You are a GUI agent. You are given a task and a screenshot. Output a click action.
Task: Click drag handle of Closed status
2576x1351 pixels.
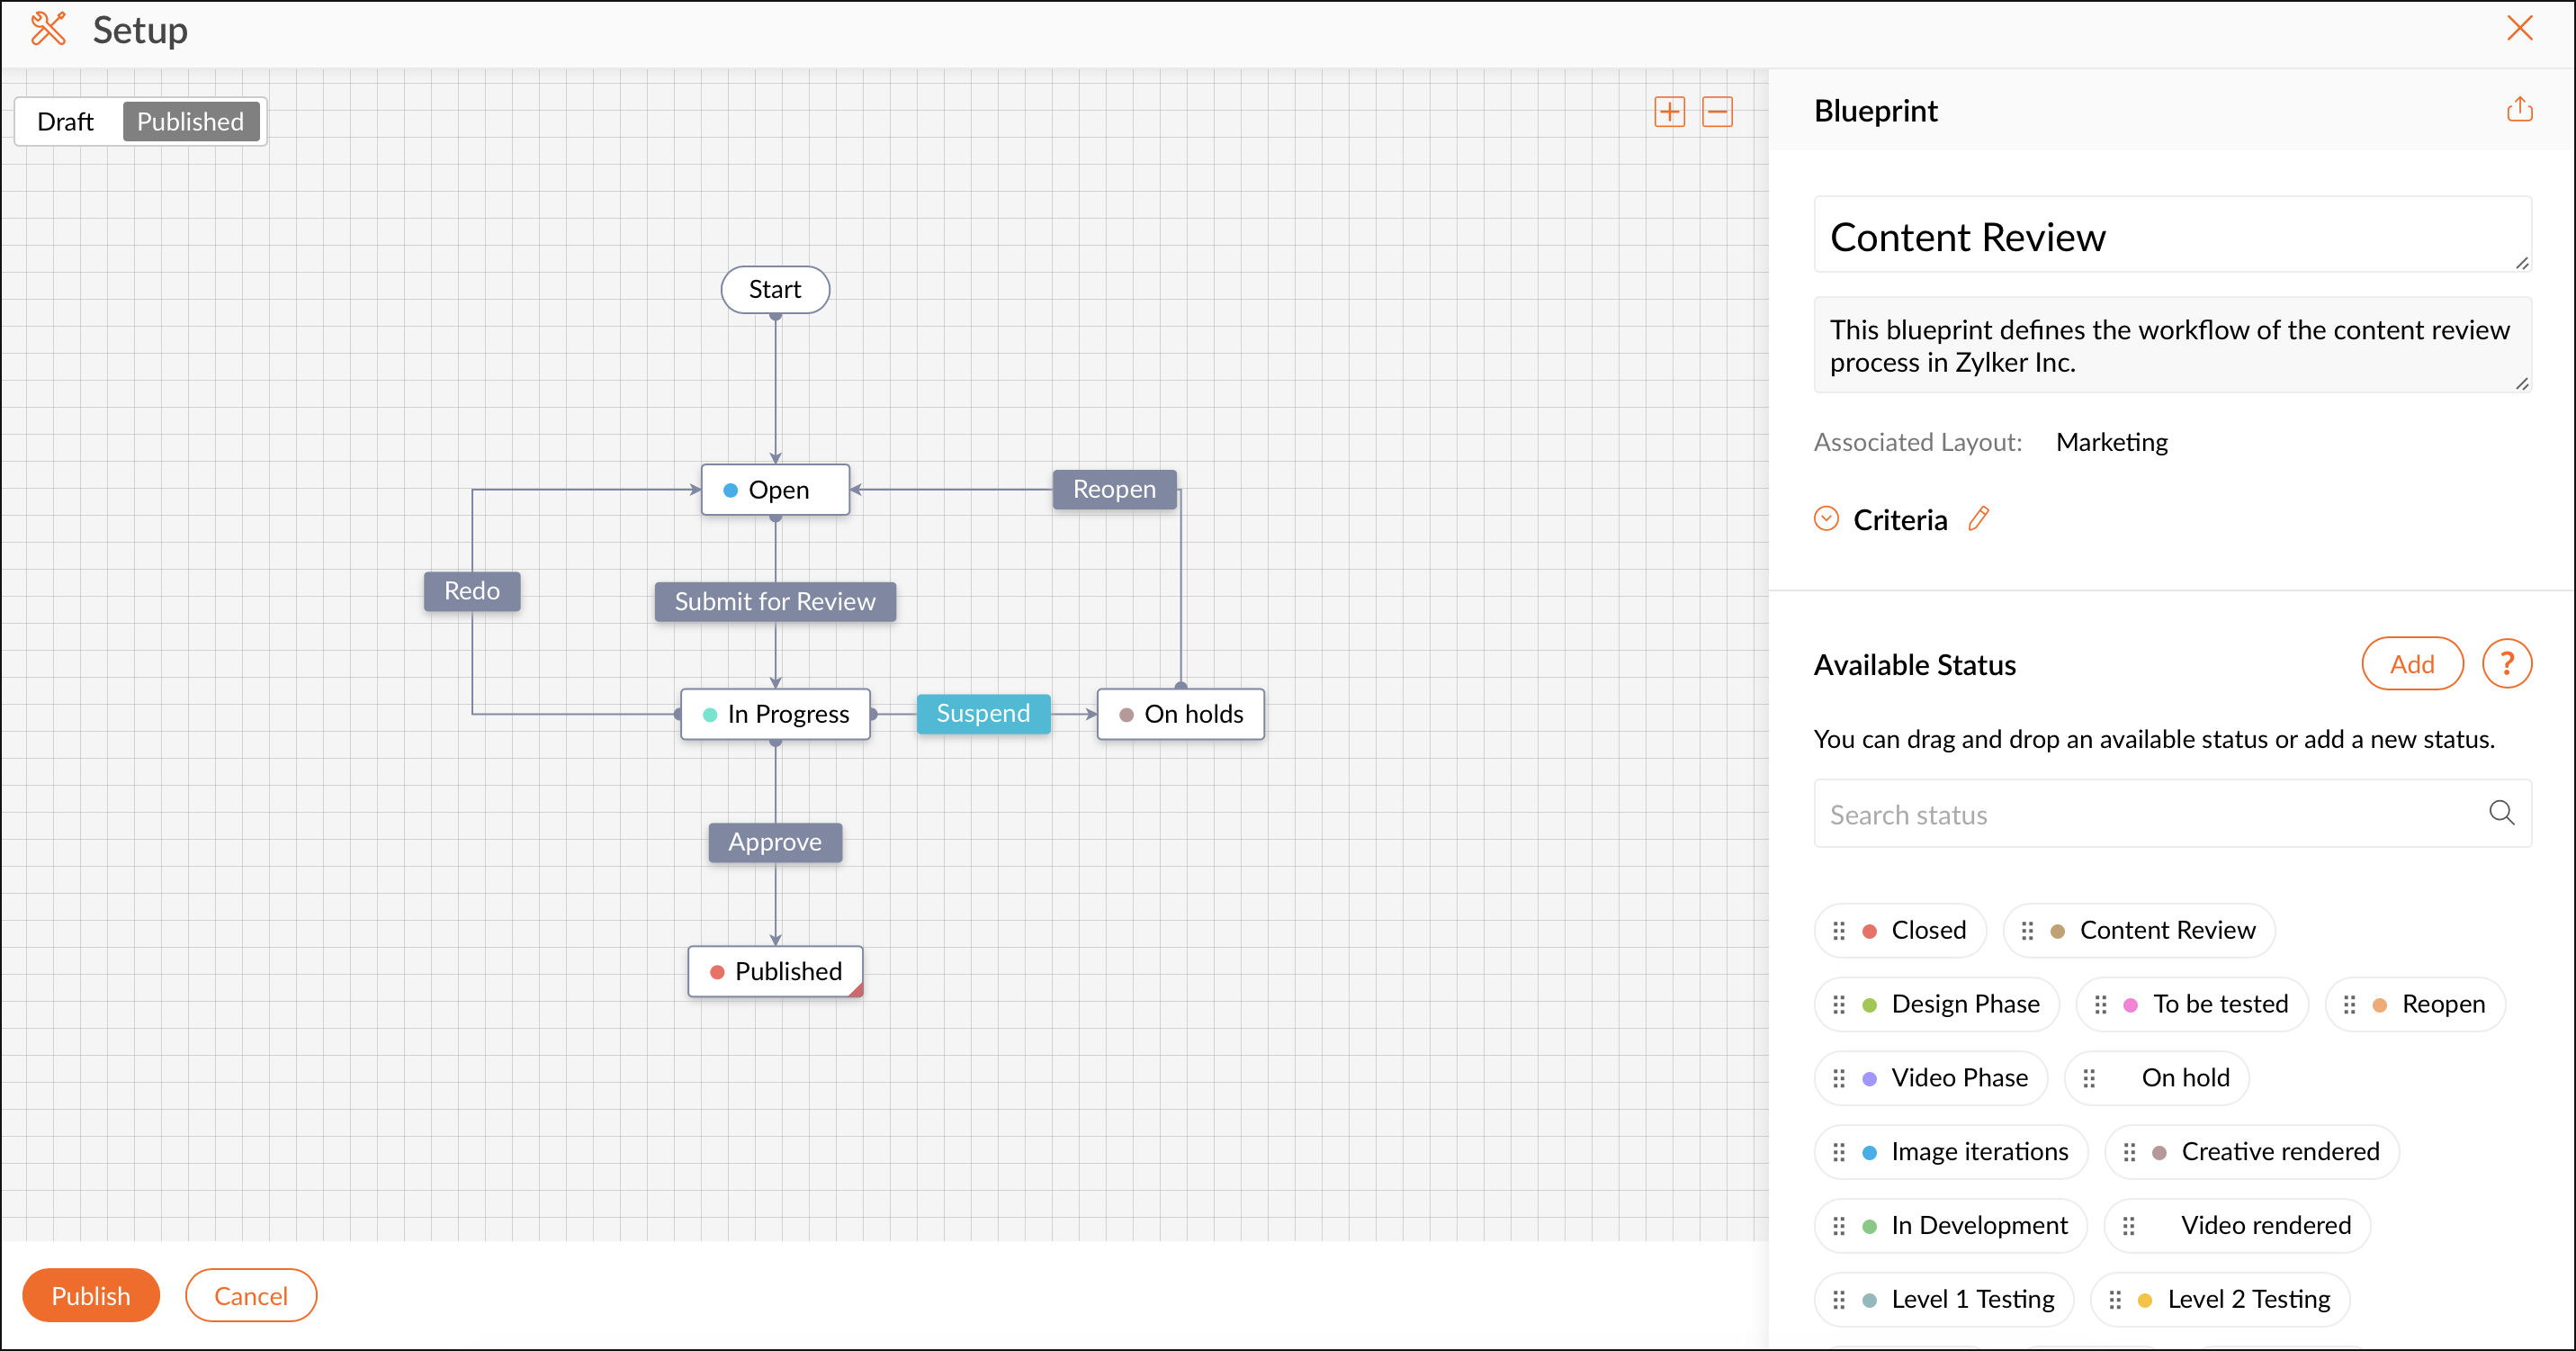click(1838, 931)
